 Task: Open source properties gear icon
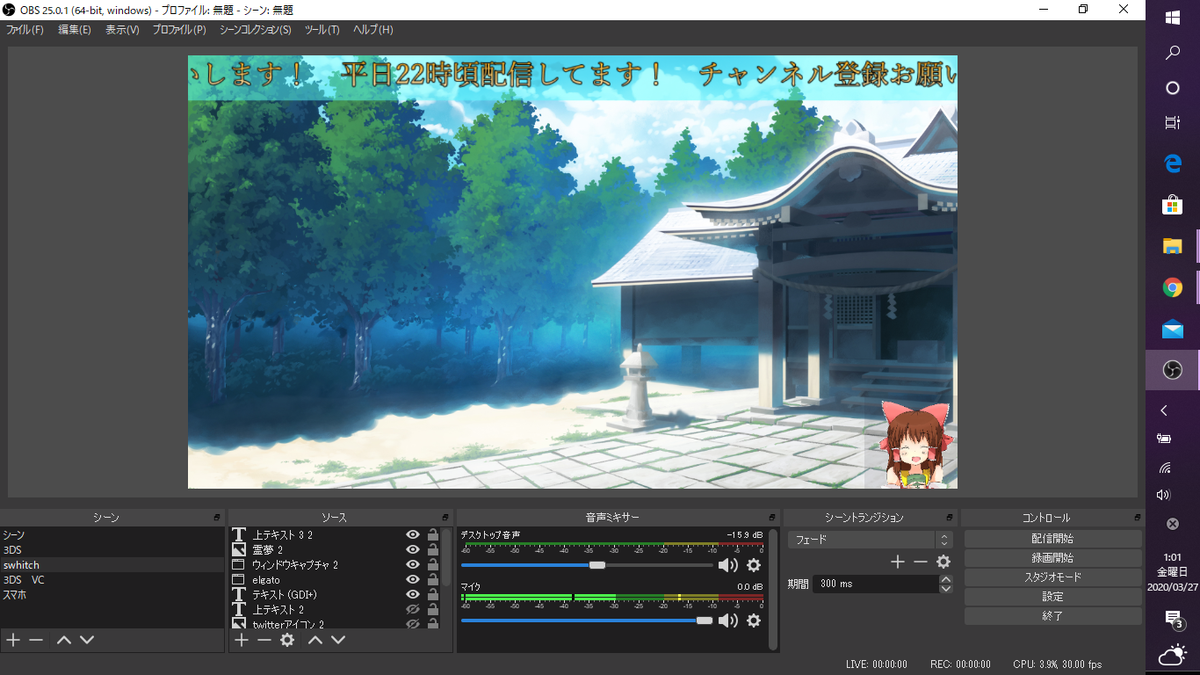pyautogui.click(x=287, y=640)
